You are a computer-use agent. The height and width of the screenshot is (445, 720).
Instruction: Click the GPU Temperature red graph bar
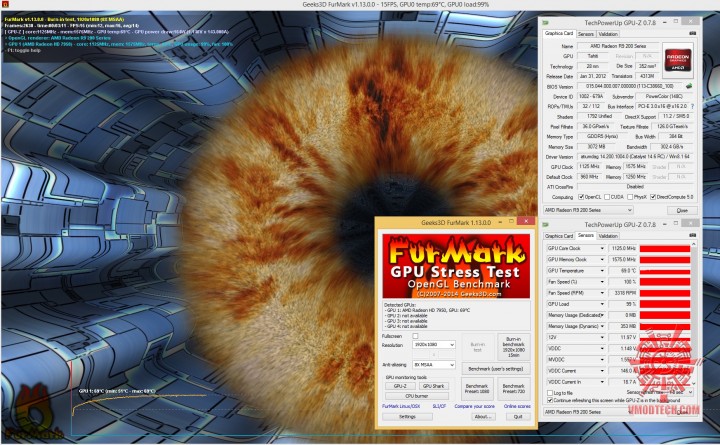tap(664, 270)
